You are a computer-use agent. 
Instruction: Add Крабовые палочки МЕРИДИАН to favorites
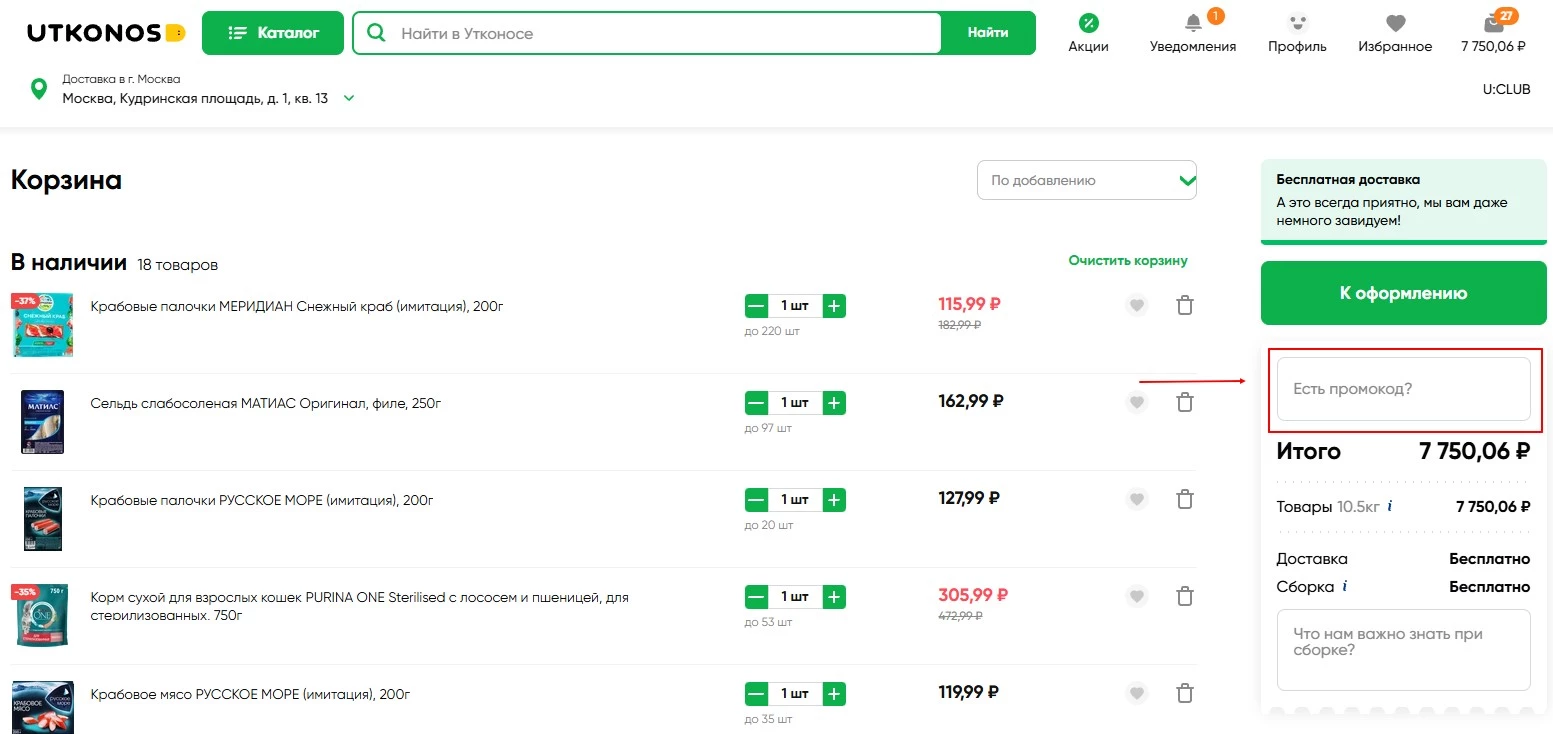click(1136, 306)
